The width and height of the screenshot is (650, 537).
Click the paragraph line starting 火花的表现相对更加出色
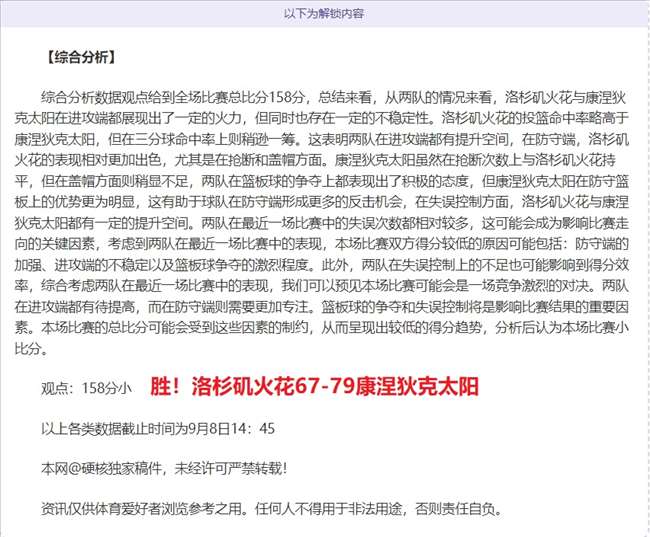pos(315,160)
